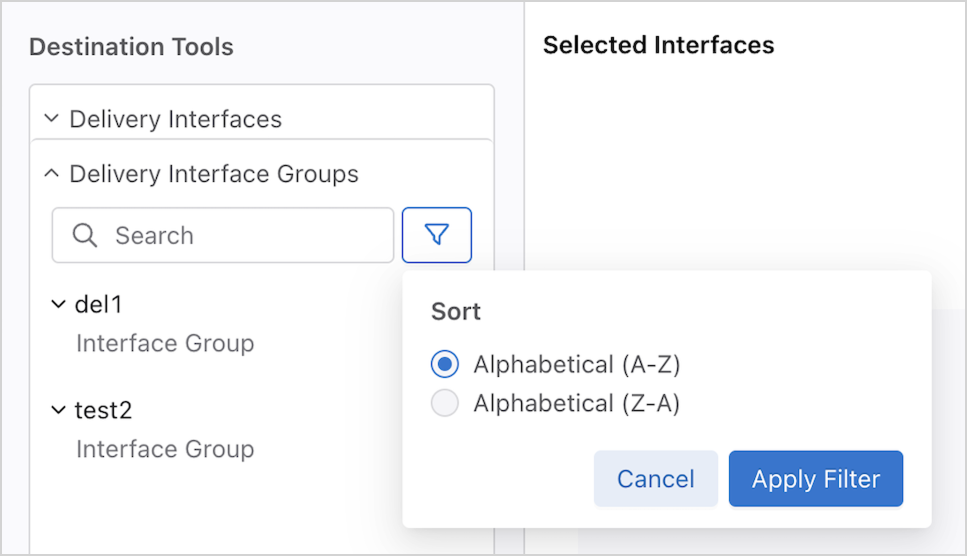Select the Alphabetical (Z-A) radio button
Image resolution: width=967 pixels, height=556 pixels.
tap(444, 403)
